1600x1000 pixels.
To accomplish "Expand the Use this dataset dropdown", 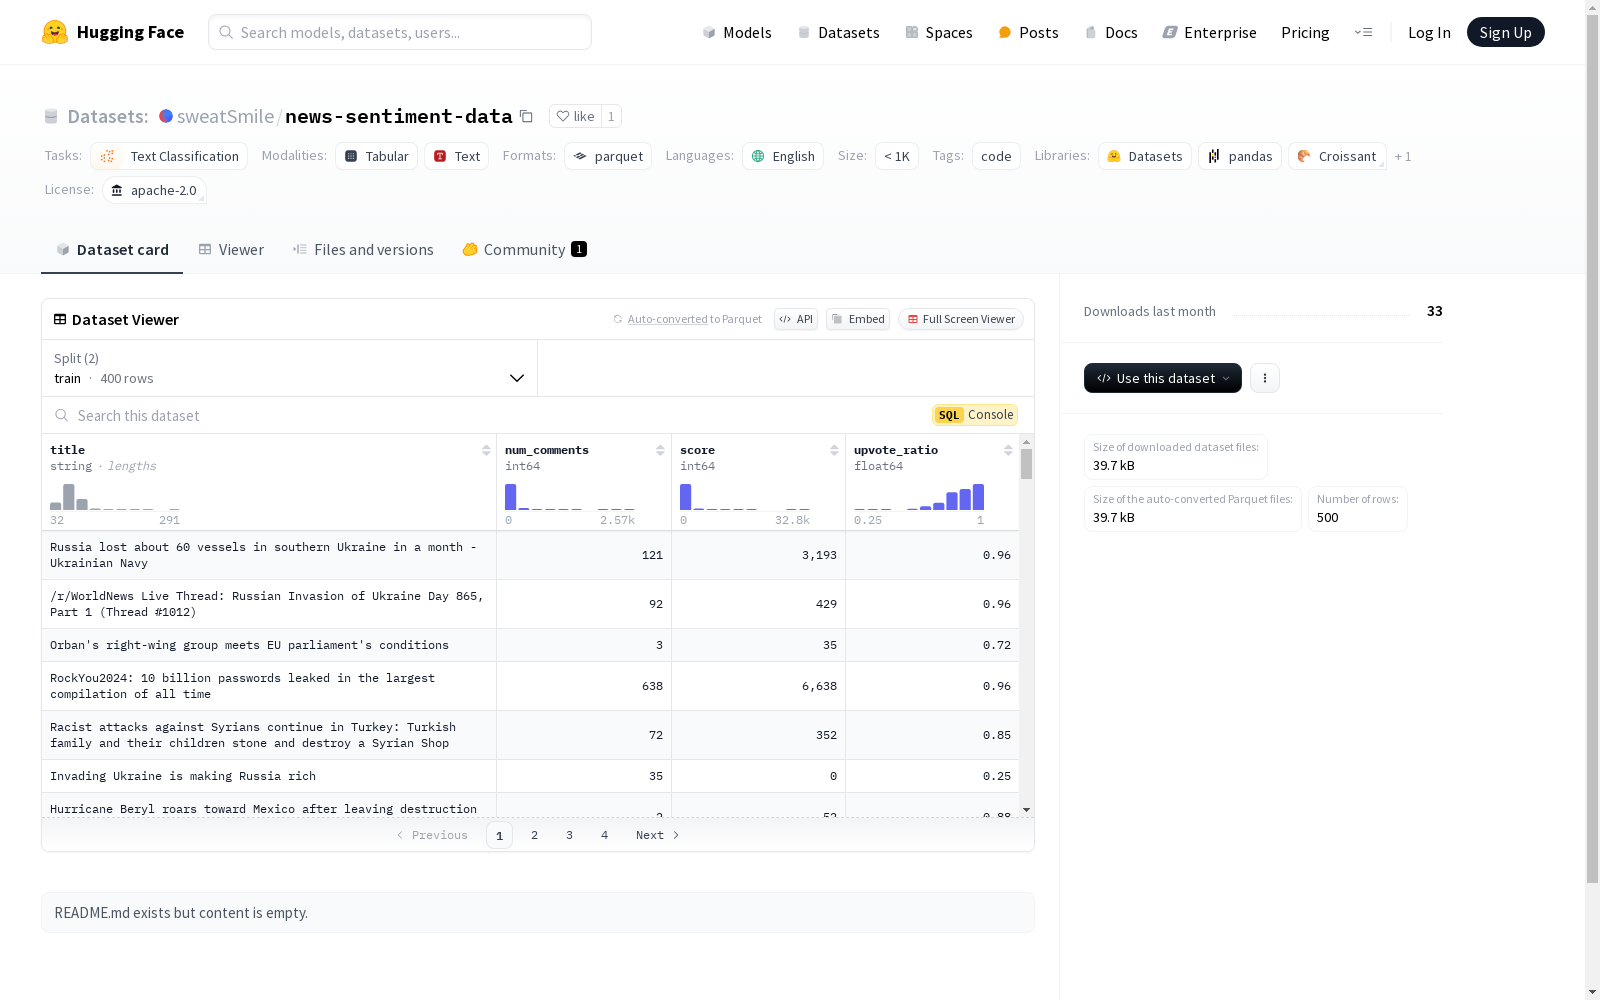I will click(x=1163, y=378).
